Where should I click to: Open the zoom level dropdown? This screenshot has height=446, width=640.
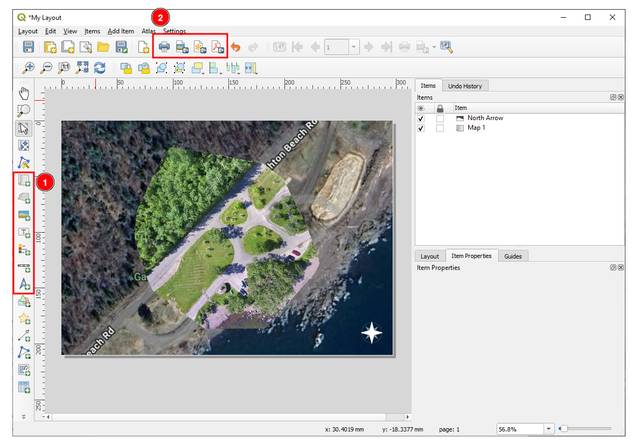[x=549, y=428]
